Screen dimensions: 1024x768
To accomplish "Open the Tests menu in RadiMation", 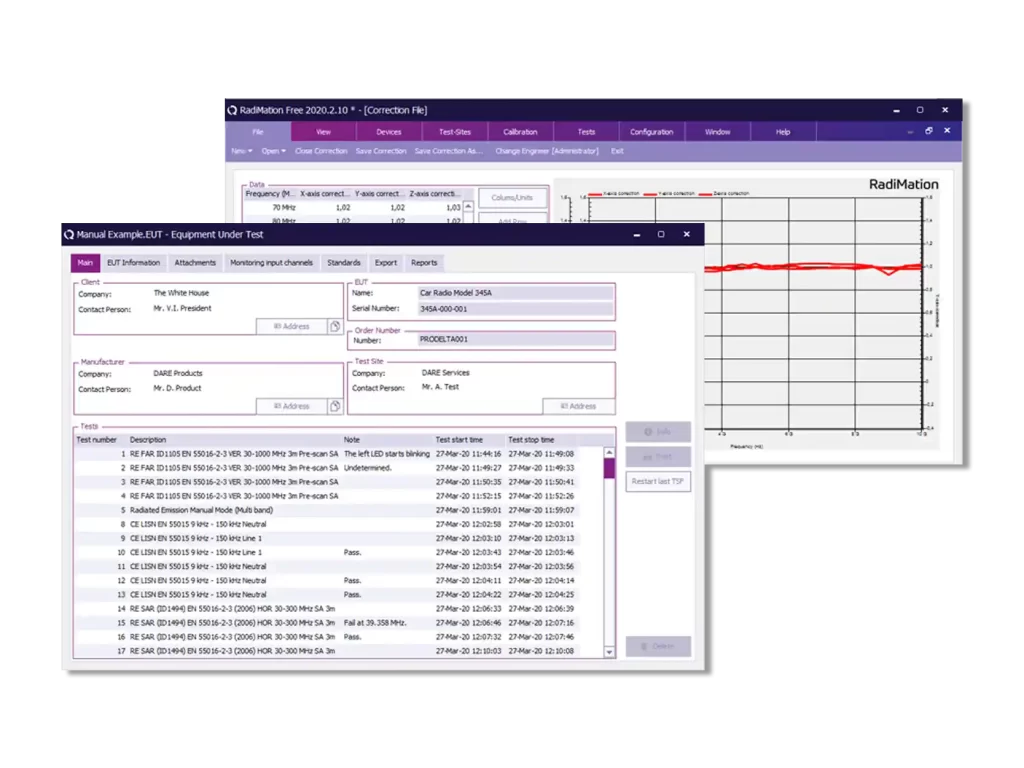I will (x=586, y=131).
